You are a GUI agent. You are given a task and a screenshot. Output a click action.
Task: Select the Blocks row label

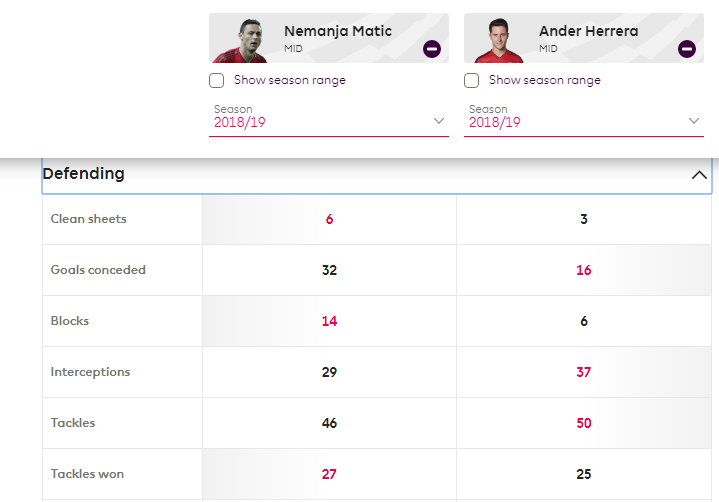pyautogui.click(x=70, y=321)
